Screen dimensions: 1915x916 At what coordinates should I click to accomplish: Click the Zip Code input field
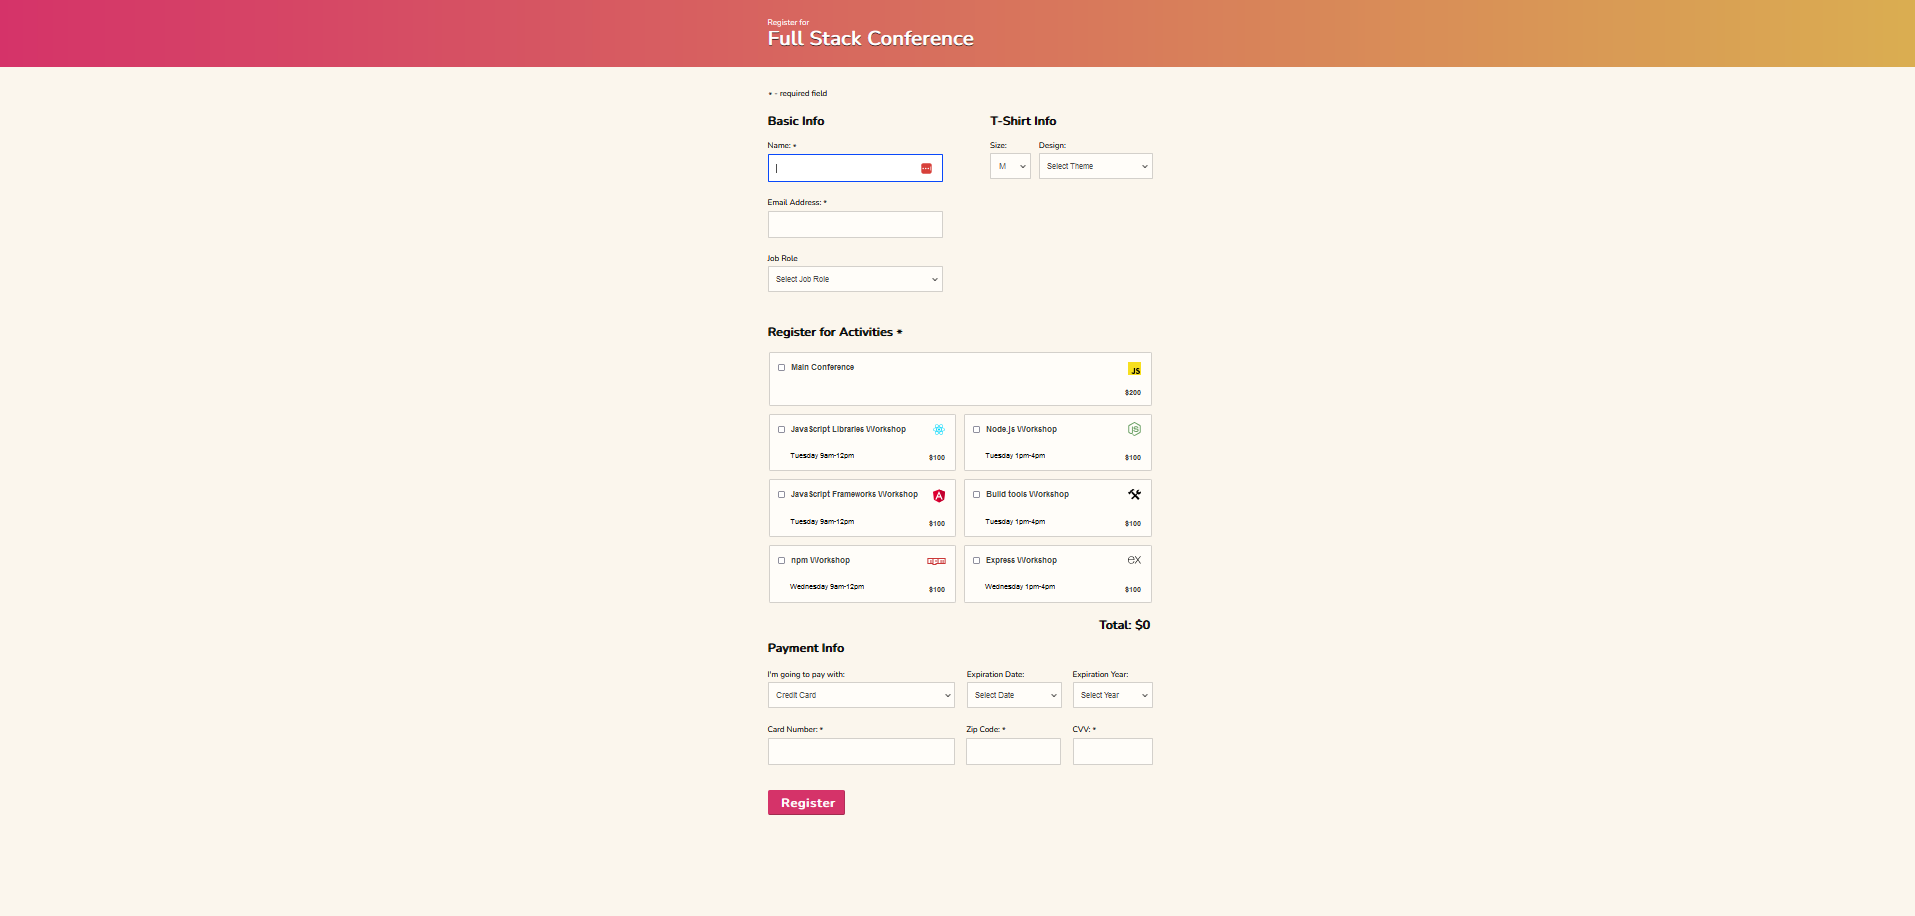[1013, 752]
